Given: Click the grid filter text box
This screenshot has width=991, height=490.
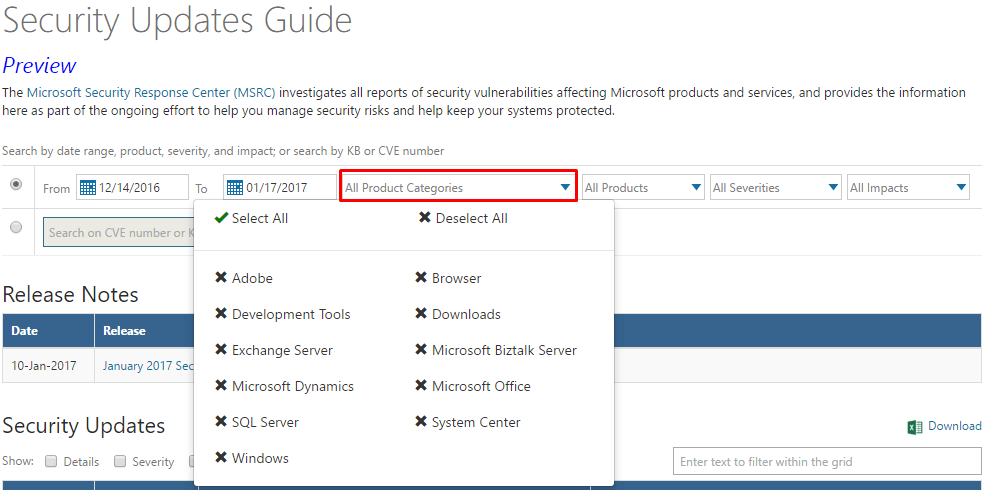Looking at the screenshot, I should tap(827, 462).
